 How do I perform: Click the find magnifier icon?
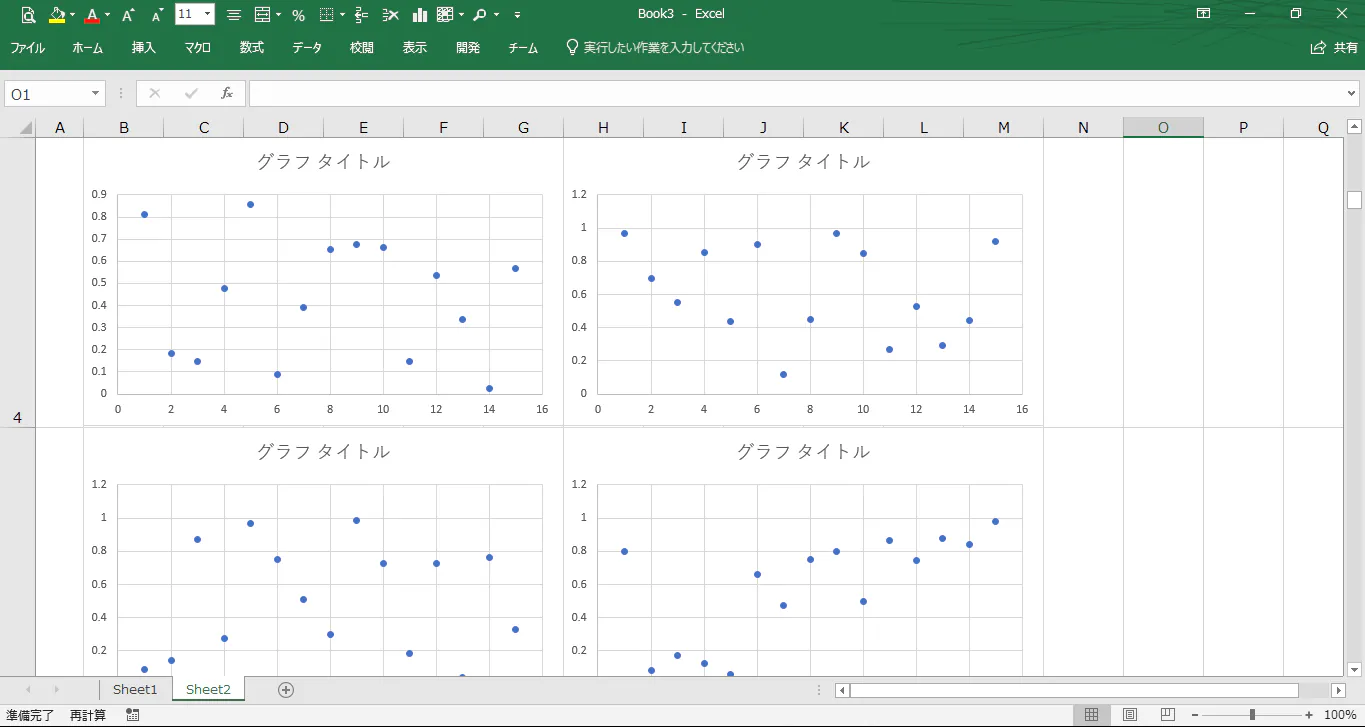click(479, 14)
